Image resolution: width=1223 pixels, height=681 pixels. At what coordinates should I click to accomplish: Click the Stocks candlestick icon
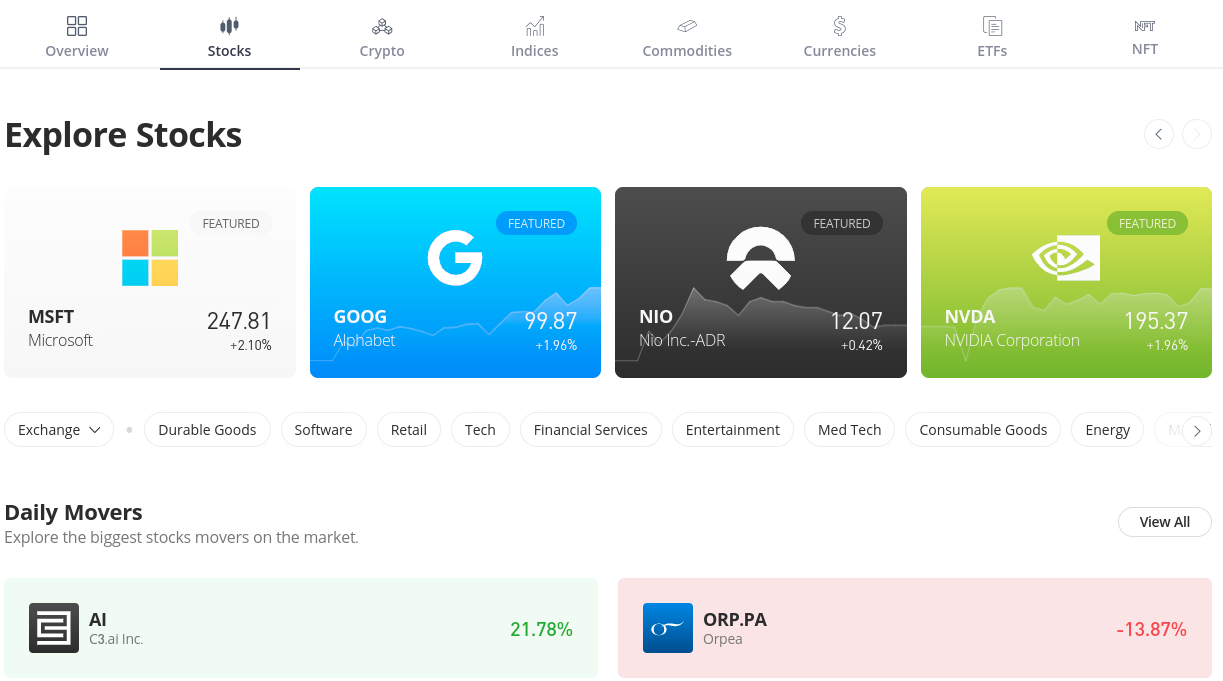[229, 26]
